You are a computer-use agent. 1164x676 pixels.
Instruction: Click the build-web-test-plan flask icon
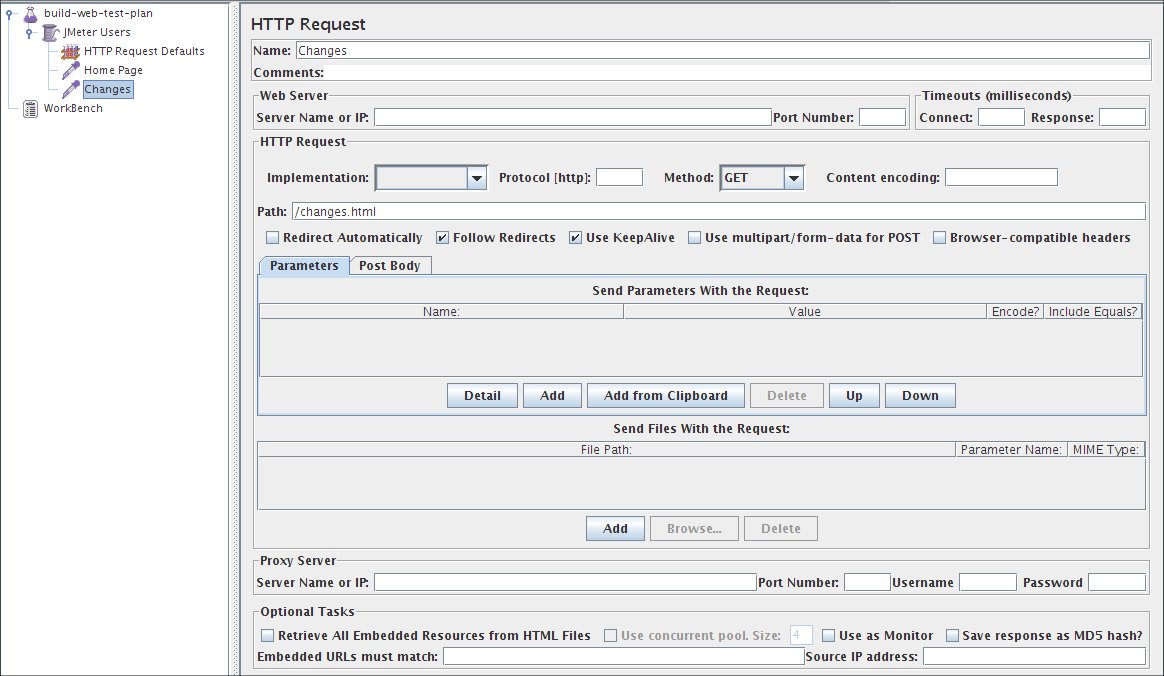click(x=30, y=13)
